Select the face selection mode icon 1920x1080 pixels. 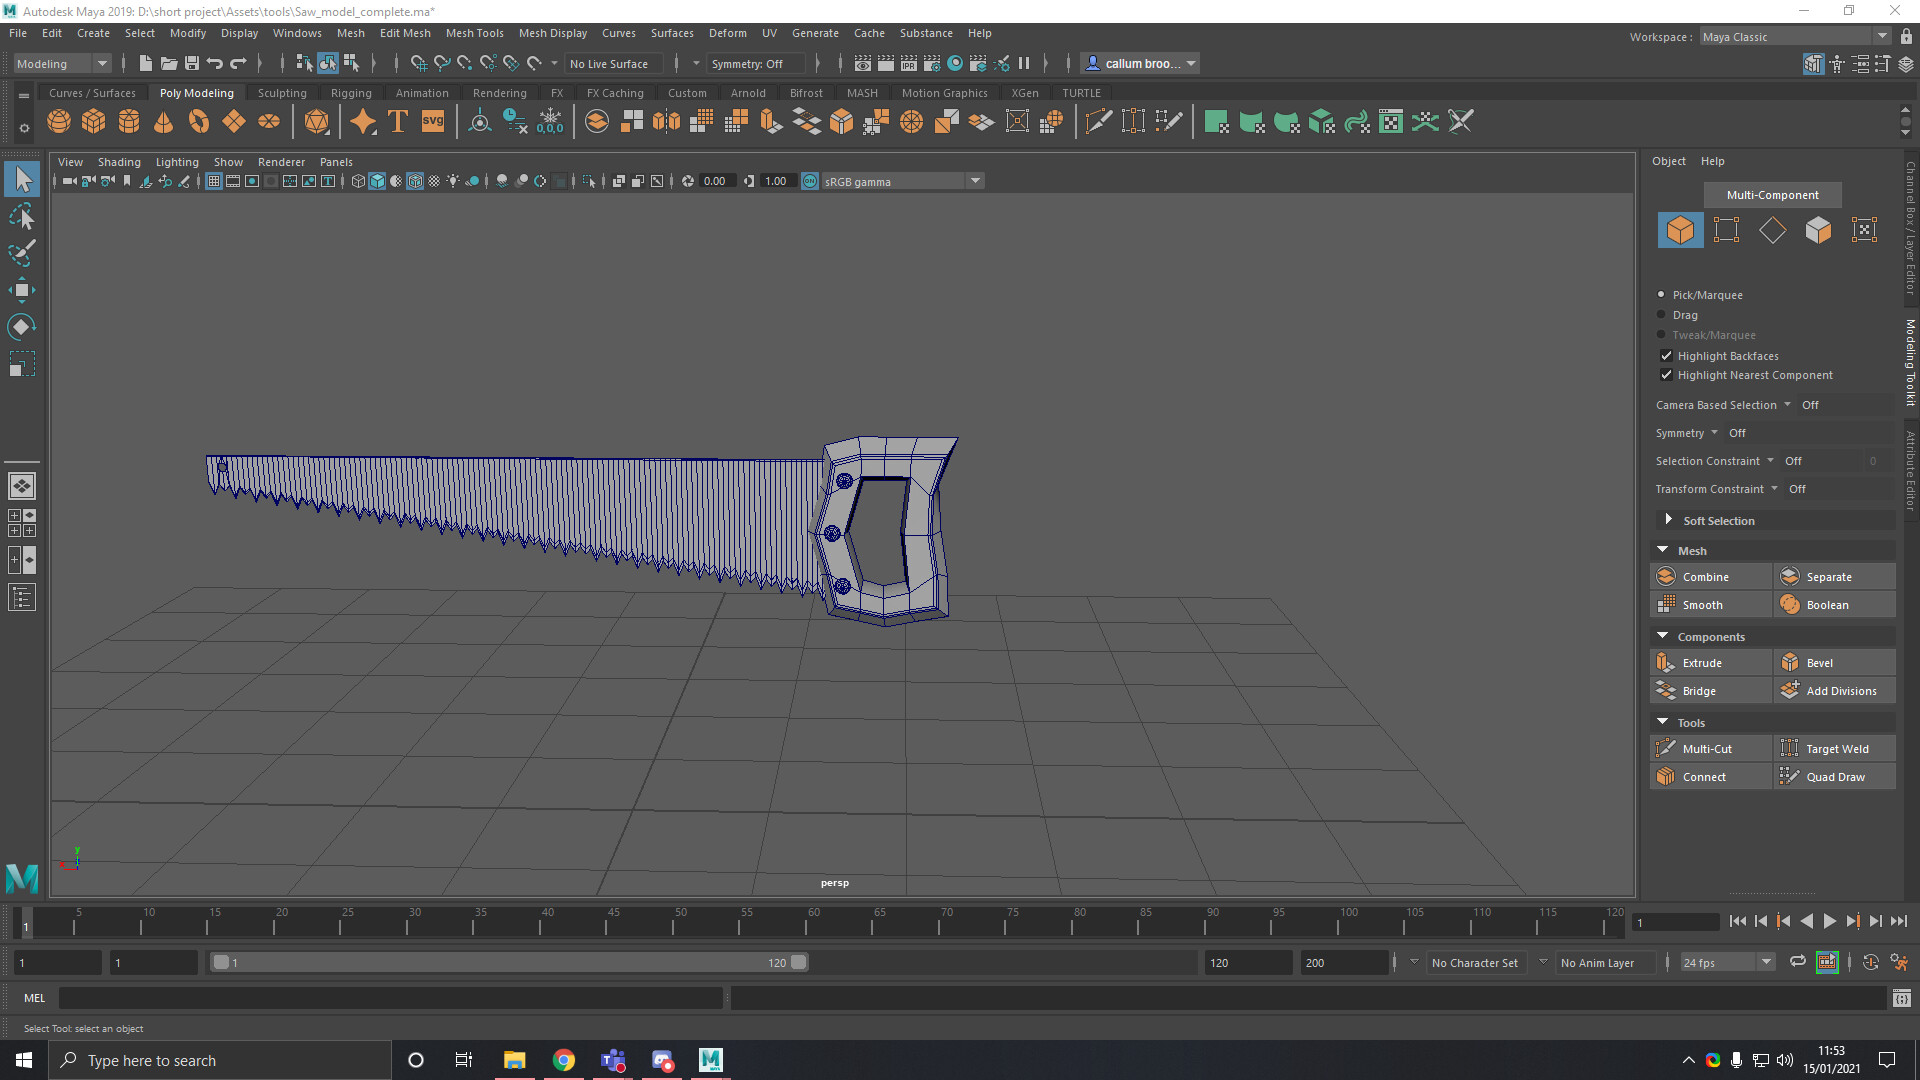click(x=1818, y=230)
